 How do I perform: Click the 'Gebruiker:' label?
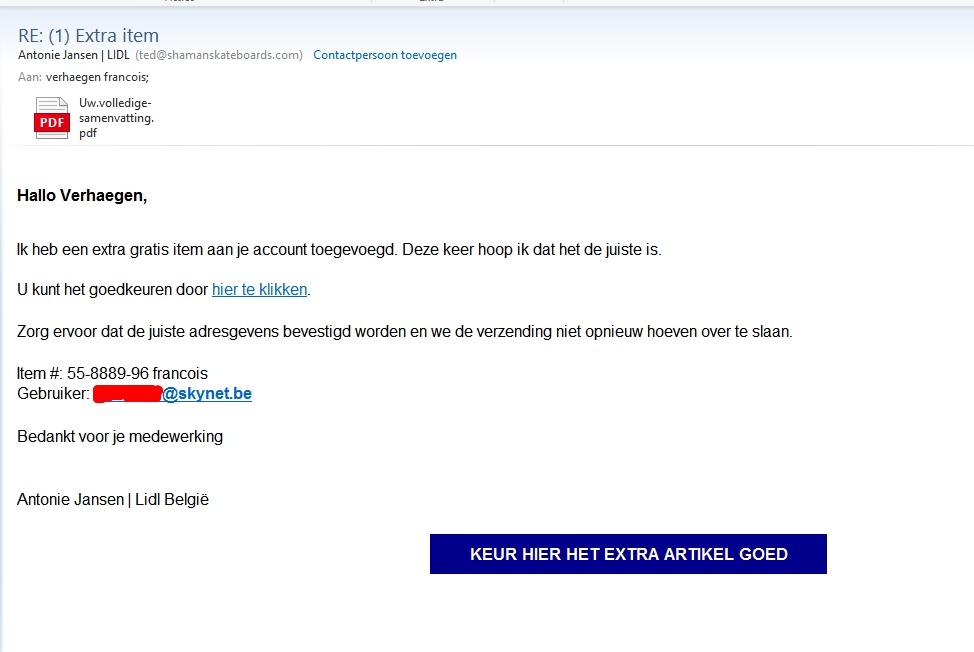53,394
